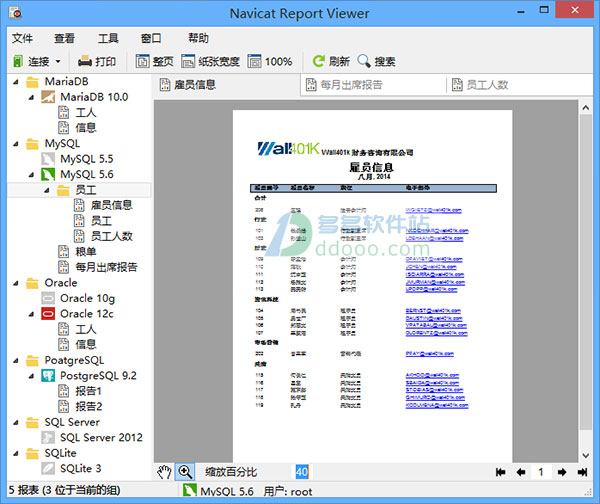The image size is (600, 504).
Task: Click the MySQL 5.6 status bar icon
Action: pyautogui.click(x=189, y=491)
